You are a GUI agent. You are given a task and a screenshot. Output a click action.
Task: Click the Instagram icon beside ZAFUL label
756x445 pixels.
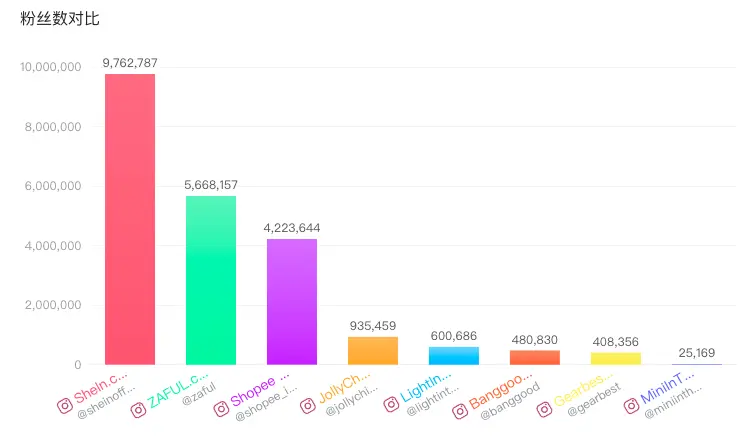(138, 410)
